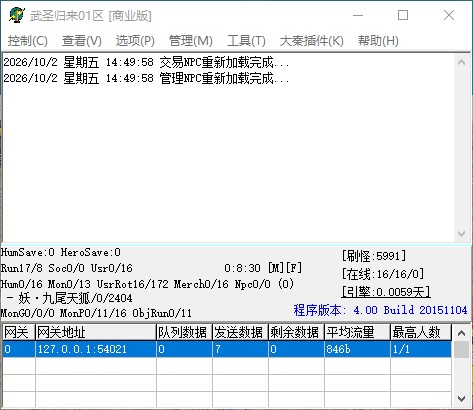Screen dimensions: 473x410
Task: Click the Hum0/16 Mon0/13 UsrRot16/172 line
Action: pos(147,284)
